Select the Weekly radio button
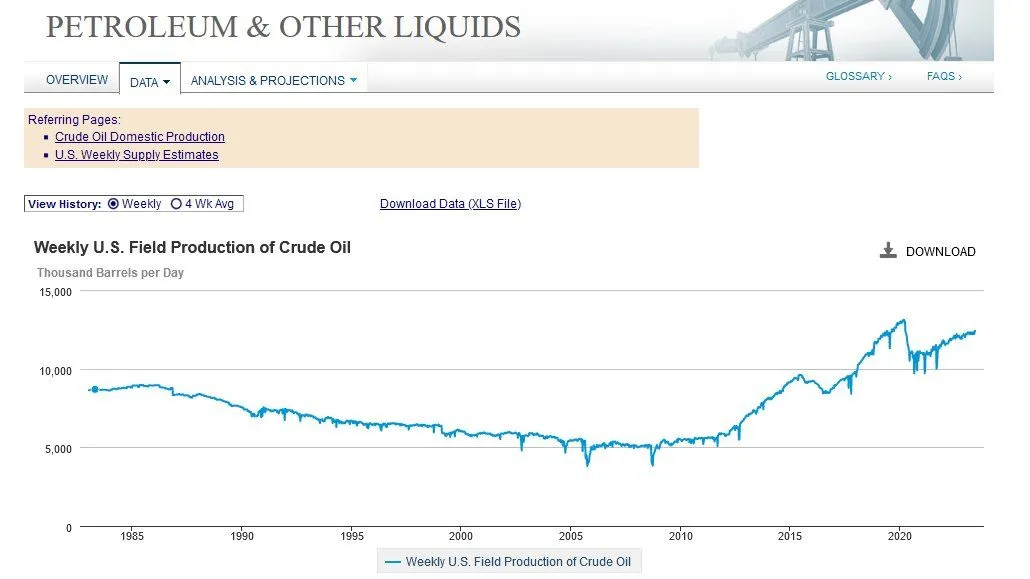The width and height of the screenshot is (1030, 579). 113,203
